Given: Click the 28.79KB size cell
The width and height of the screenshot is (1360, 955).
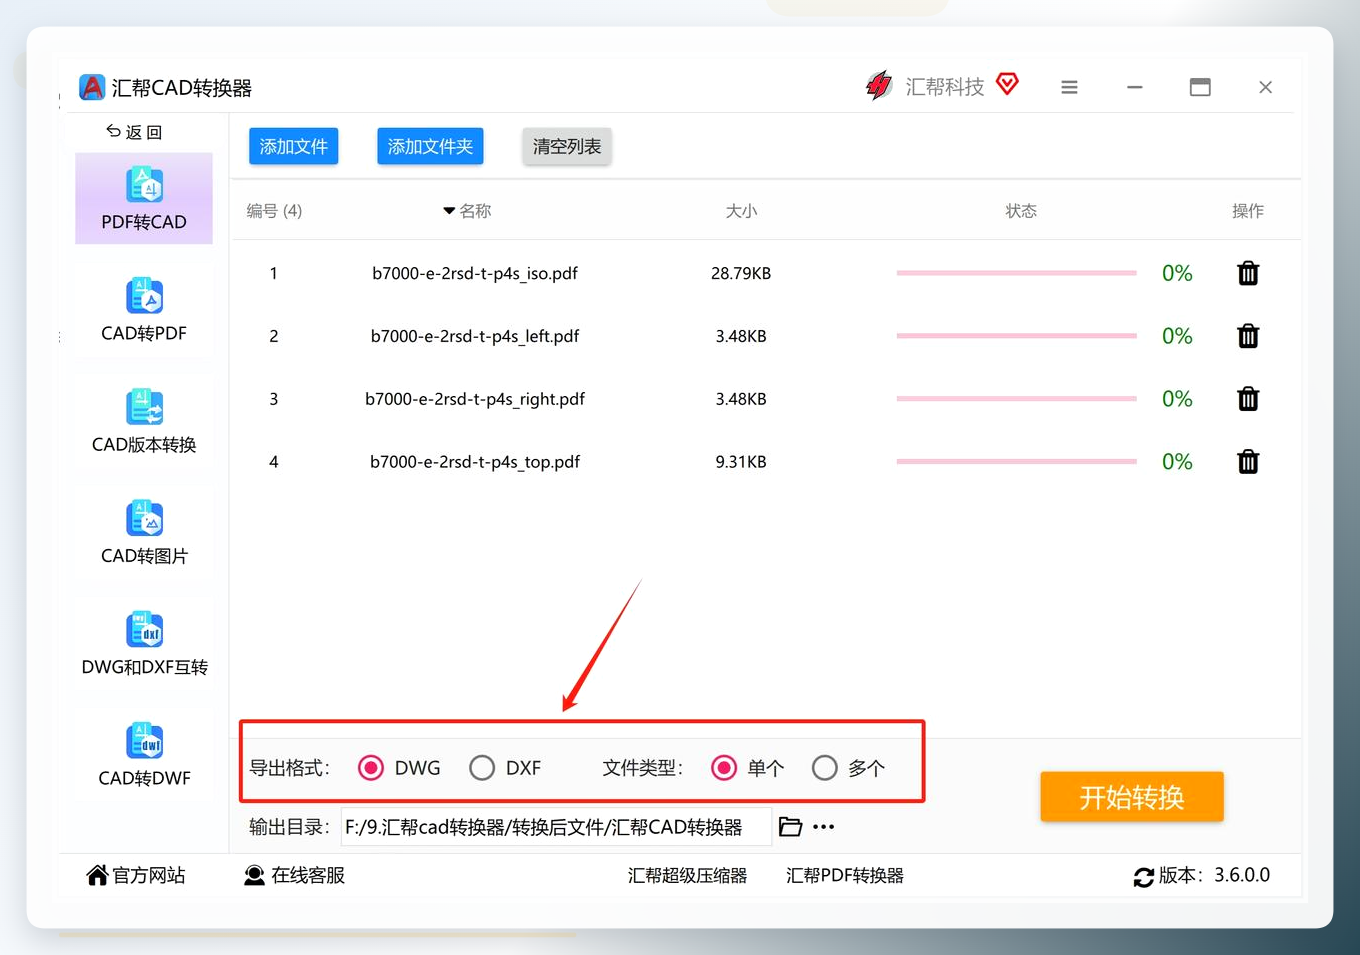Looking at the screenshot, I should tap(741, 273).
